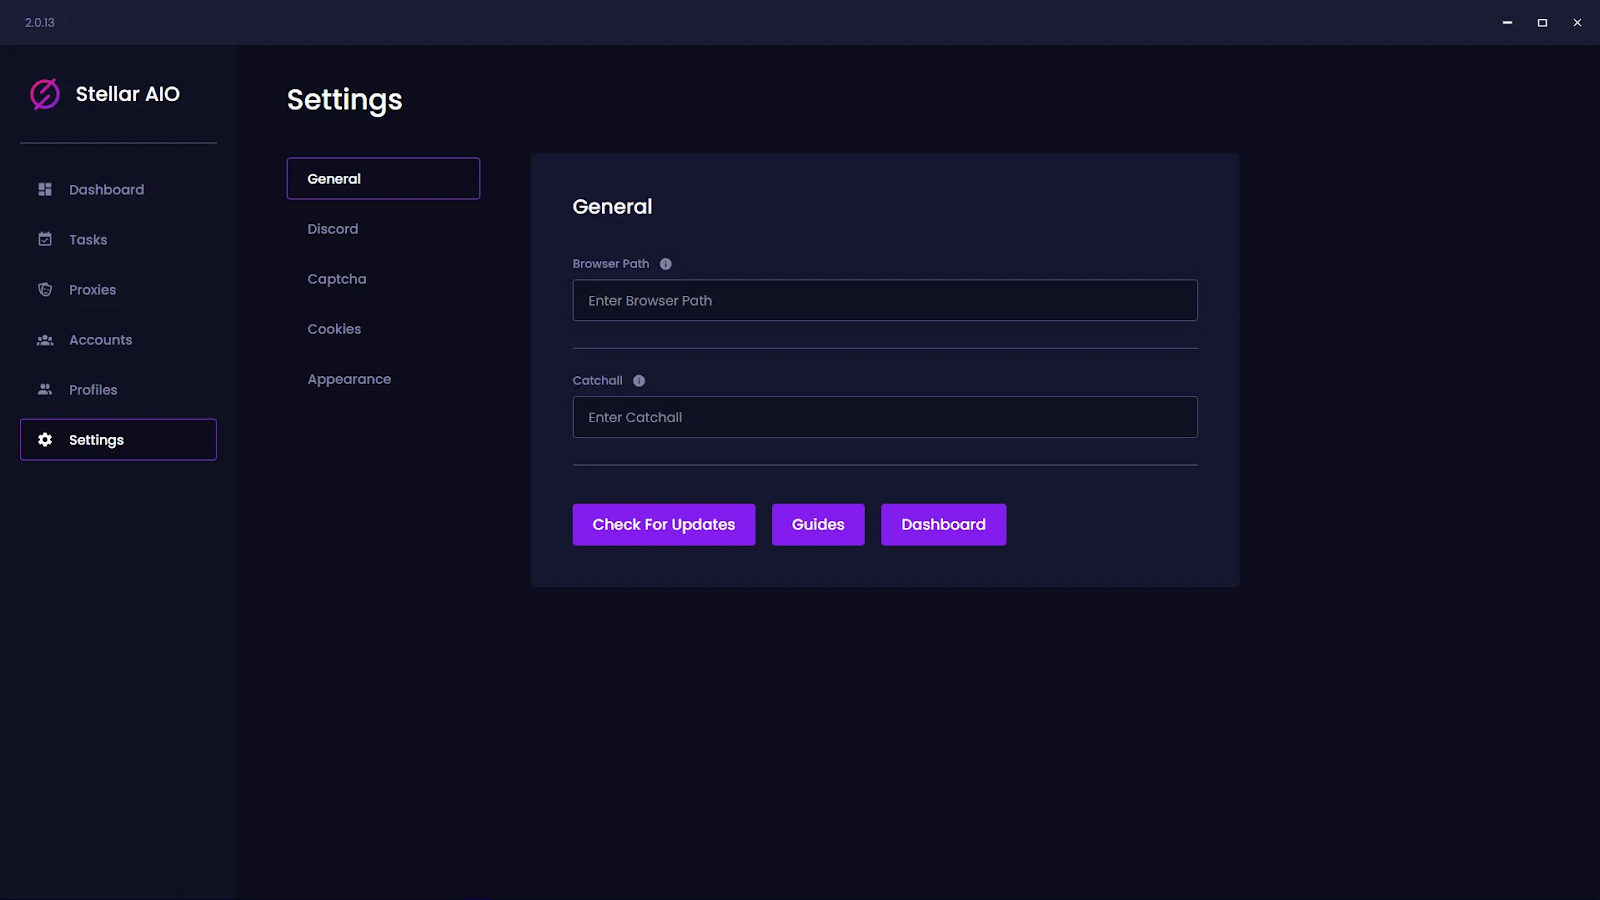Click inside the Enter Browser Path field
The image size is (1600, 900).
point(884,300)
